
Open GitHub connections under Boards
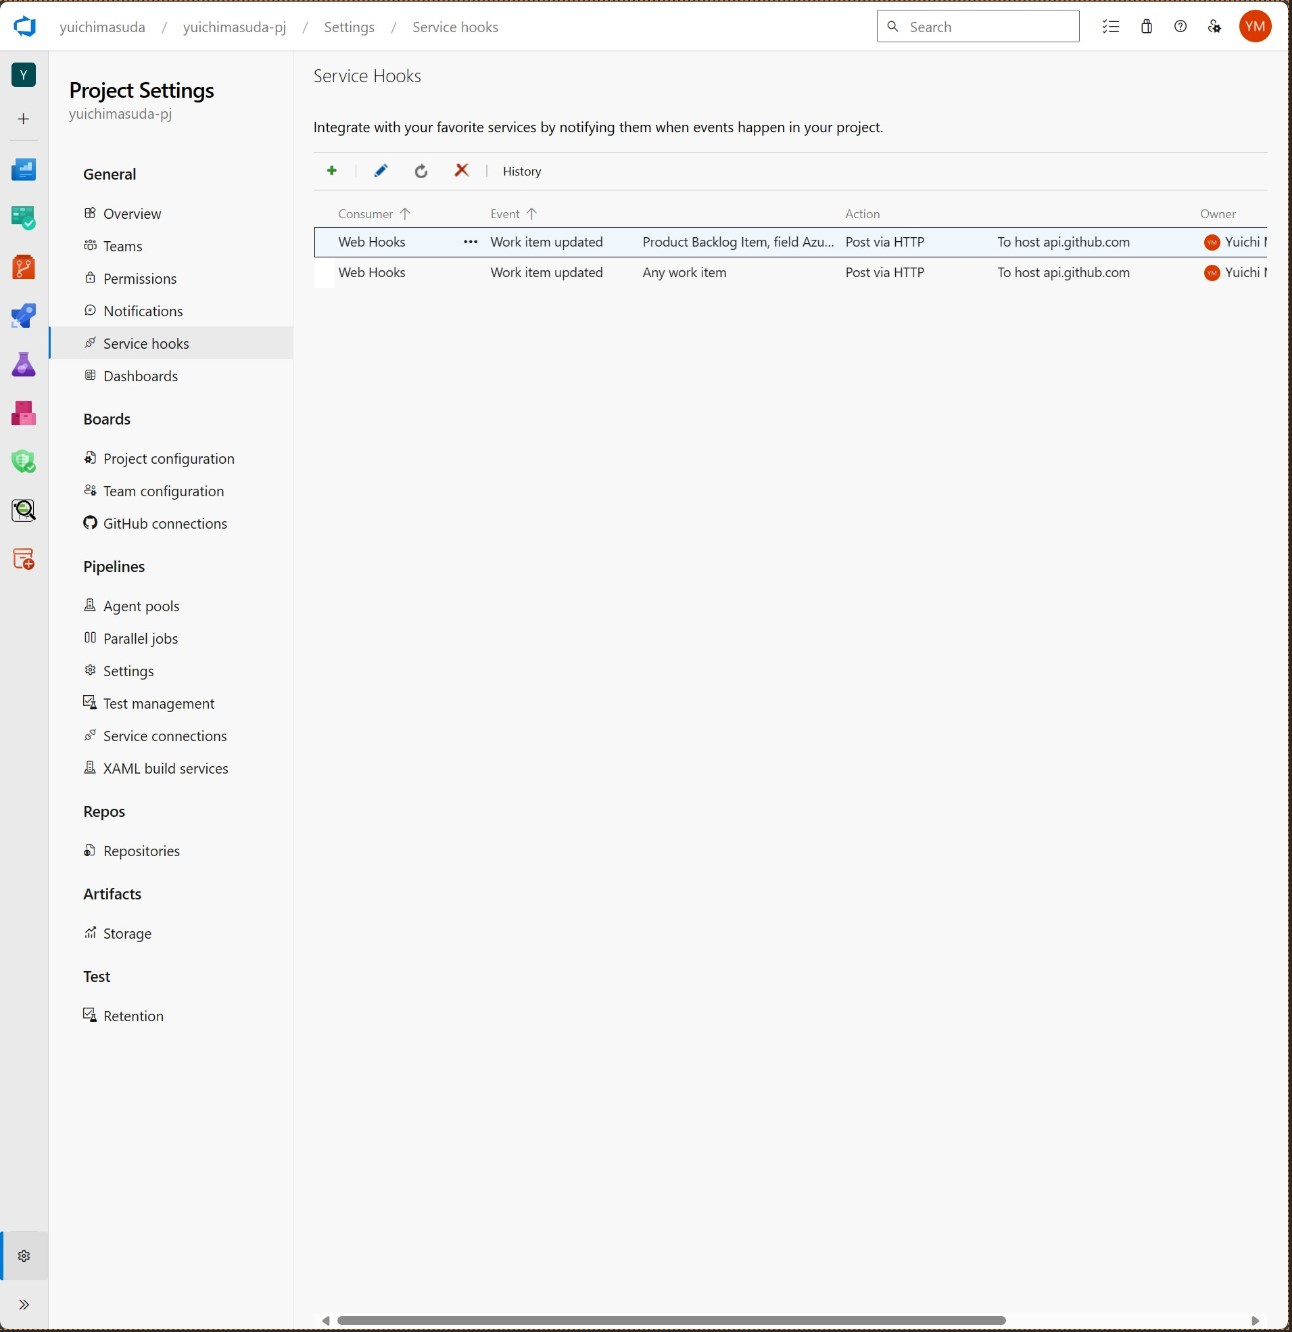165,523
